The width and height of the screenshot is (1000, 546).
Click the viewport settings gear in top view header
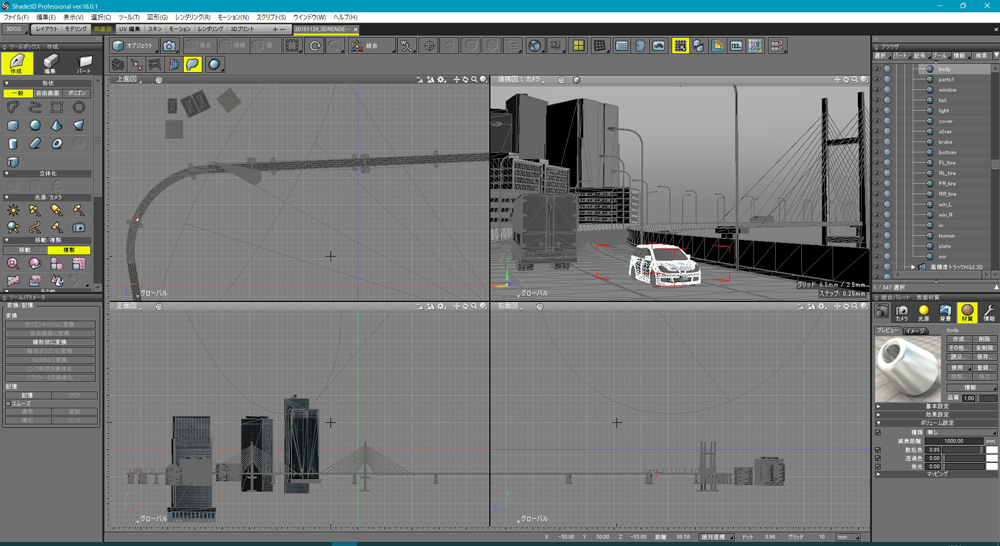(x=441, y=80)
